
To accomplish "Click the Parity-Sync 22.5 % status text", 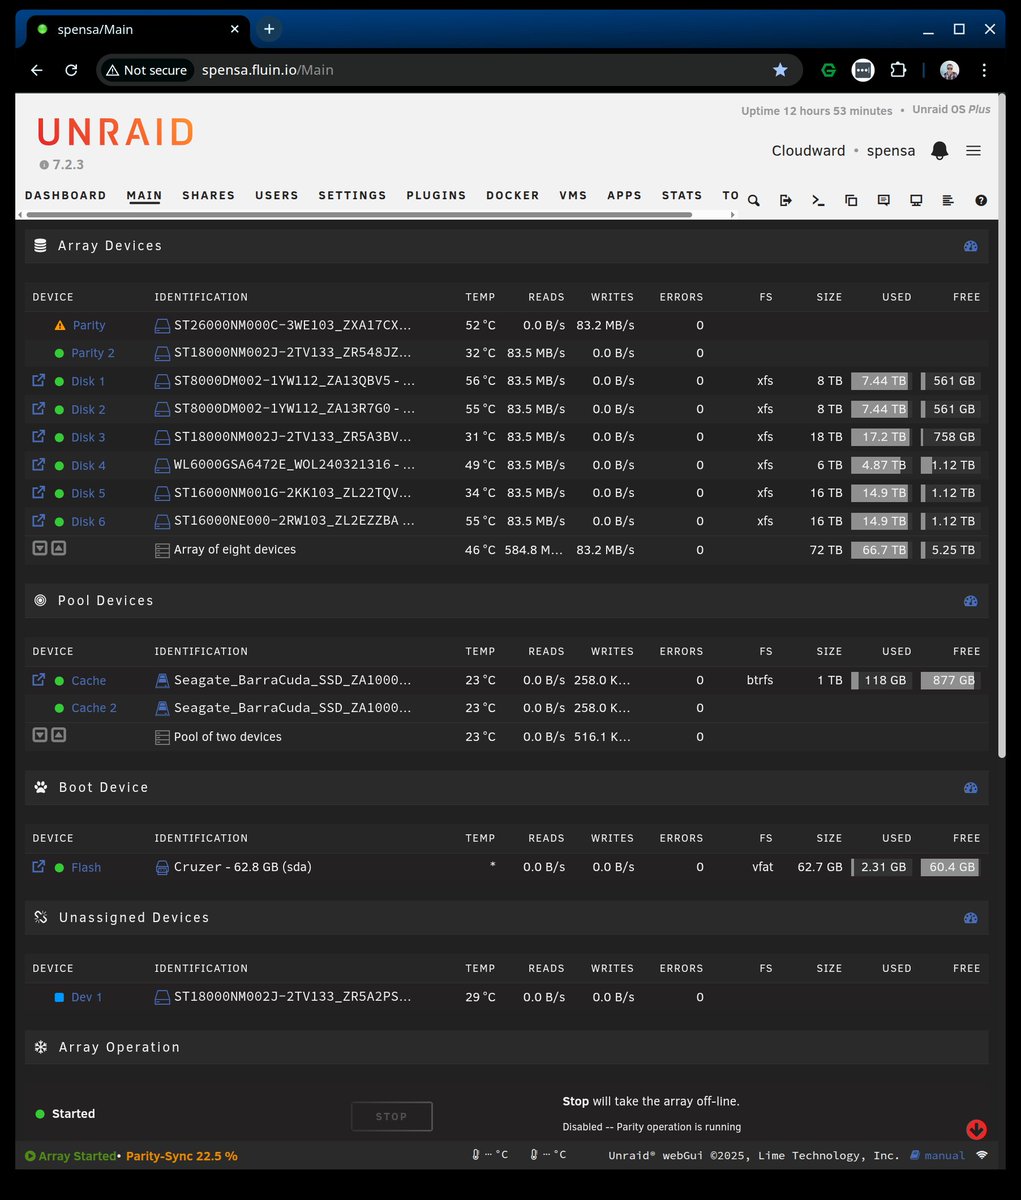I will pyautogui.click(x=182, y=1156).
